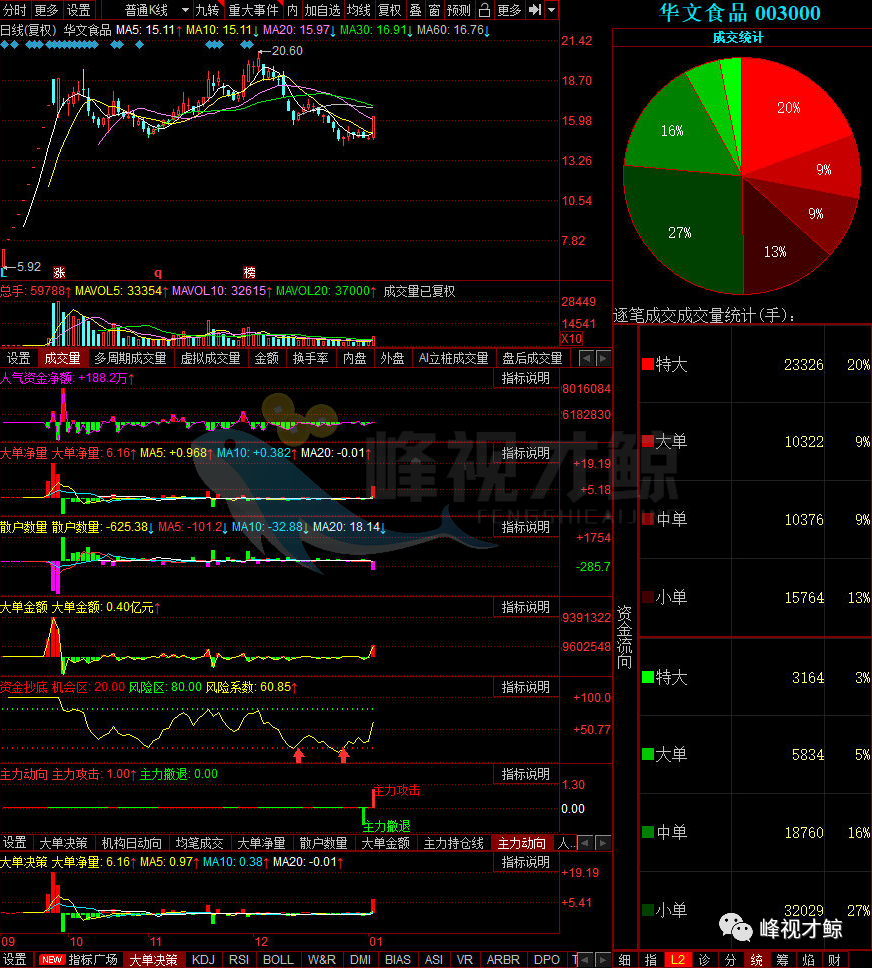The height and width of the screenshot is (968, 872).
Task: Select the KDJ indicator tab
Action: (203, 960)
